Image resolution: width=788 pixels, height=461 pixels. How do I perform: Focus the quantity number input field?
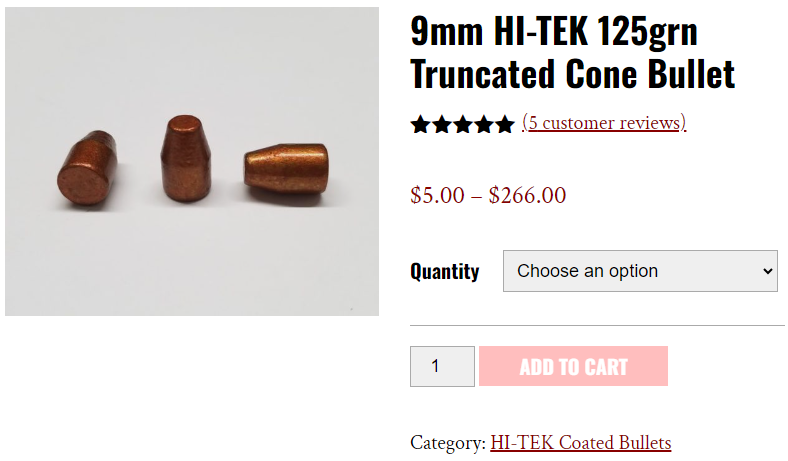point(442,366)
